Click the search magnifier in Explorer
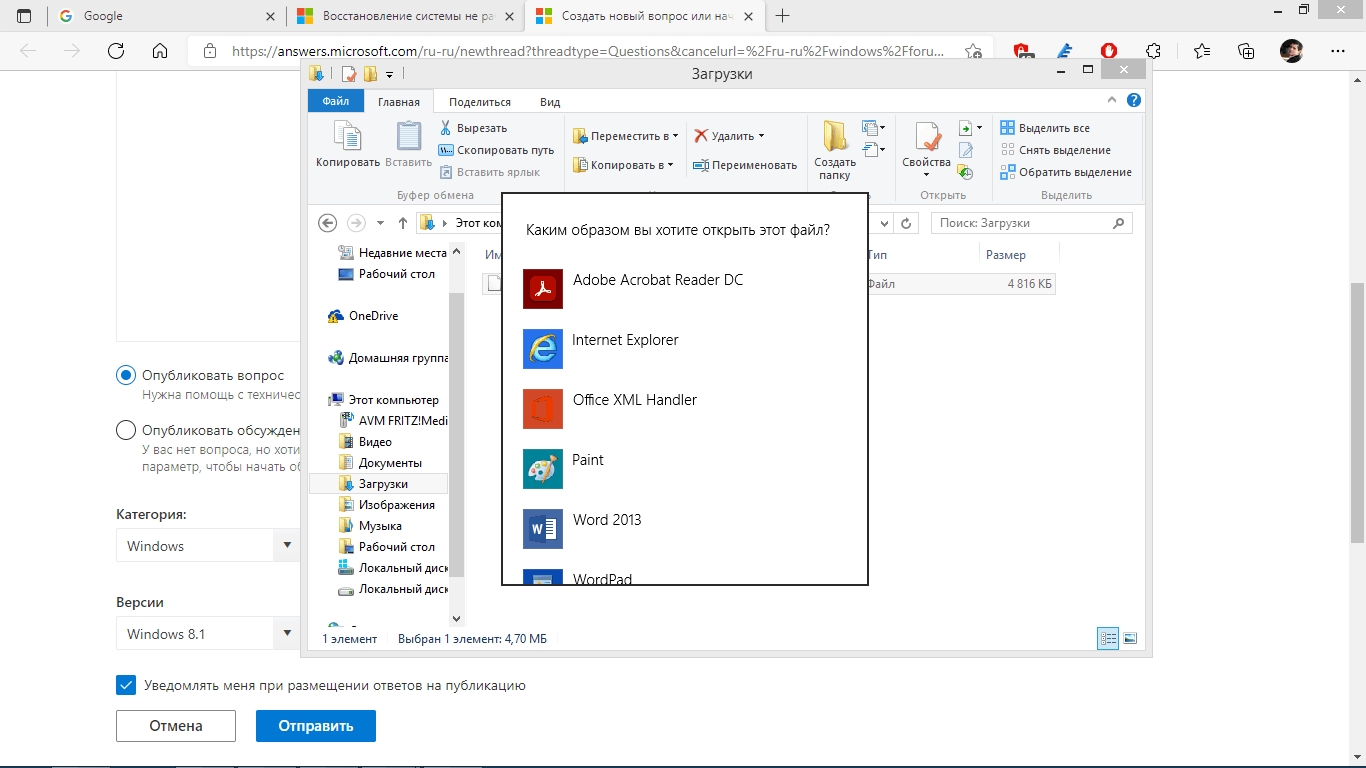Screen dimensions: 1366x768 [1120, 223]
